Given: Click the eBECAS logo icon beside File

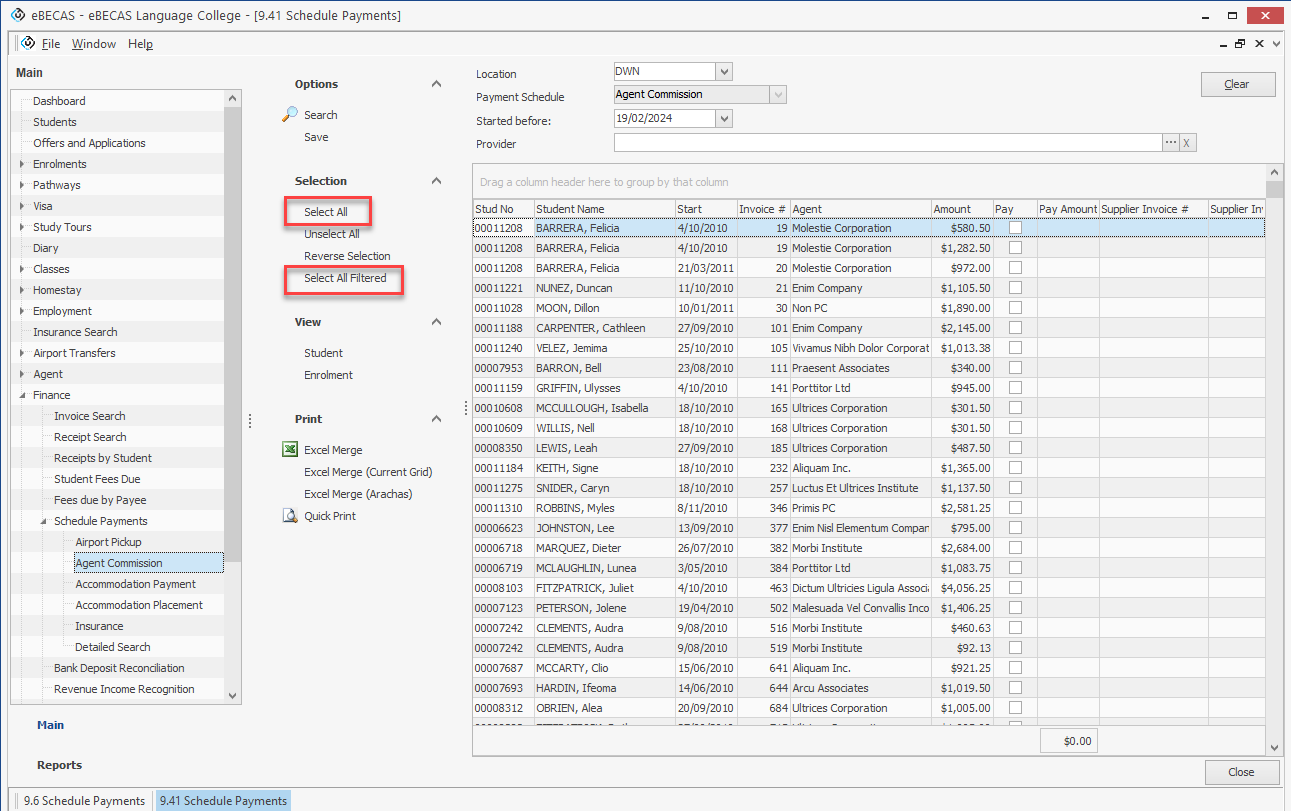Looking at the screenshot, I should tap(26, 44).
